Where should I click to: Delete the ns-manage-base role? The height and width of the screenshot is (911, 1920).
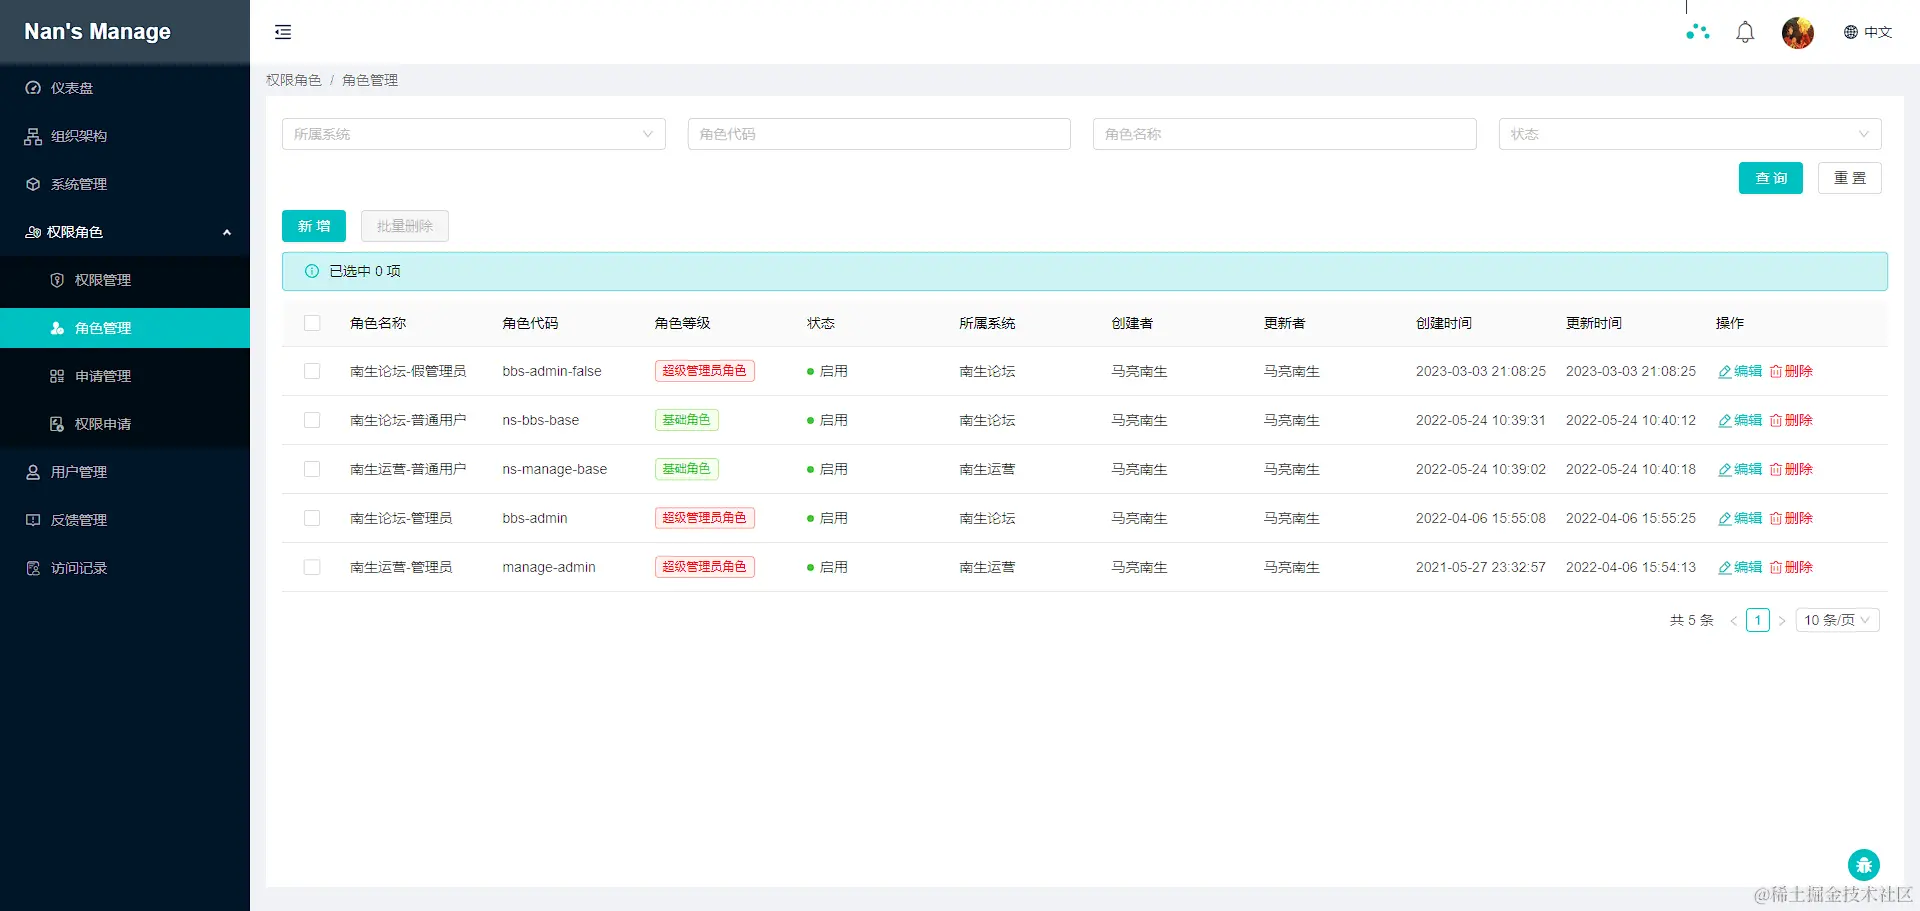click(1791, 469)
